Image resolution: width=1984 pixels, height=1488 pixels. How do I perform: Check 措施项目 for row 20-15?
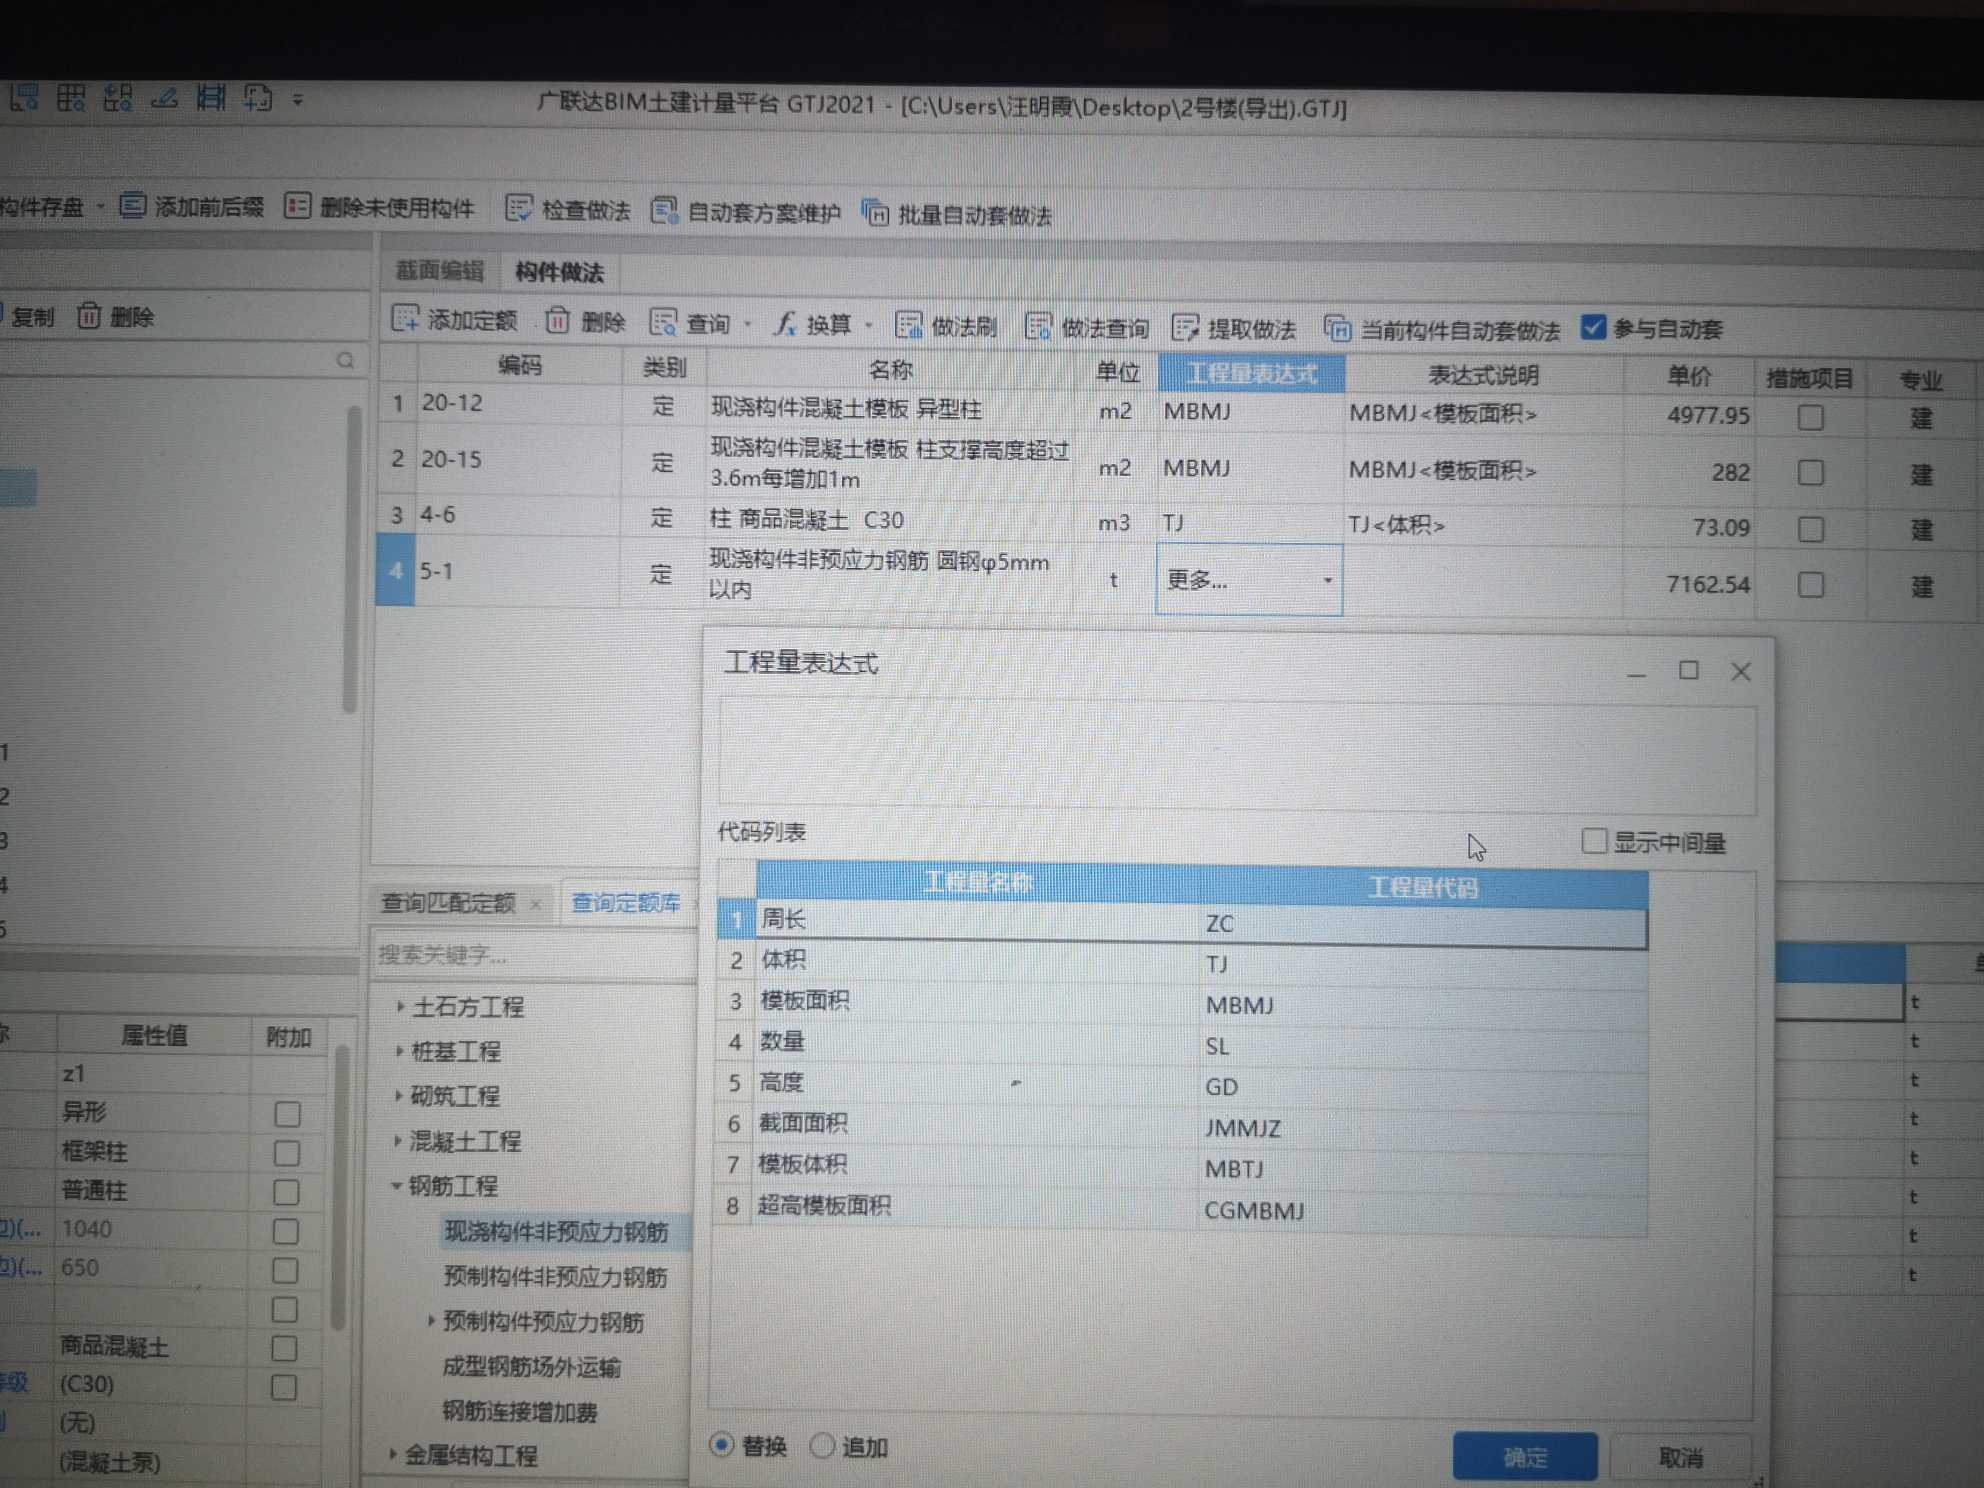1810,472
